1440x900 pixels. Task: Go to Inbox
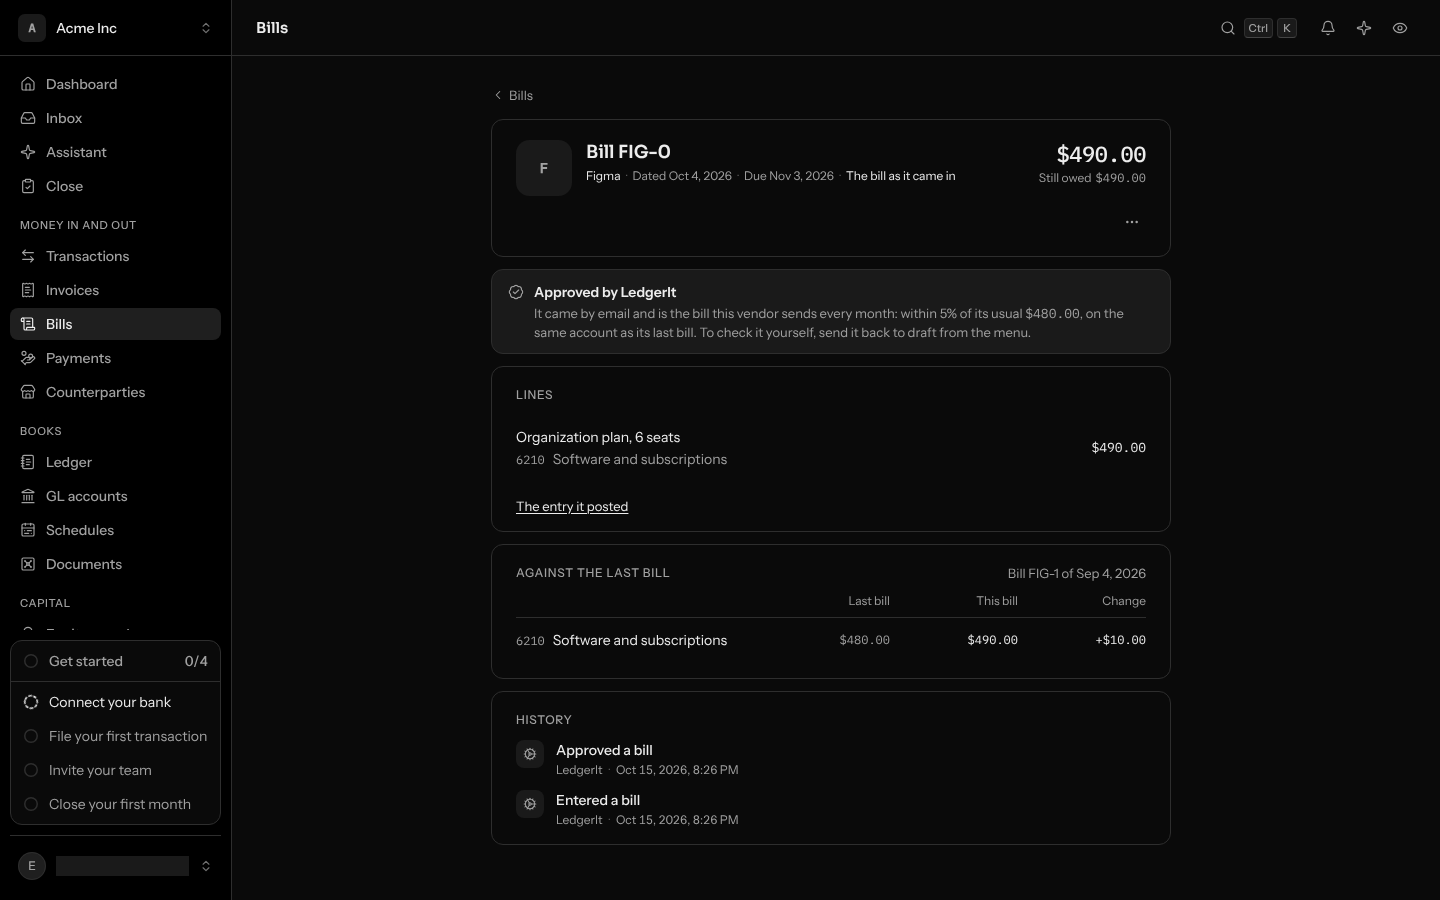(x=115, y=118)
